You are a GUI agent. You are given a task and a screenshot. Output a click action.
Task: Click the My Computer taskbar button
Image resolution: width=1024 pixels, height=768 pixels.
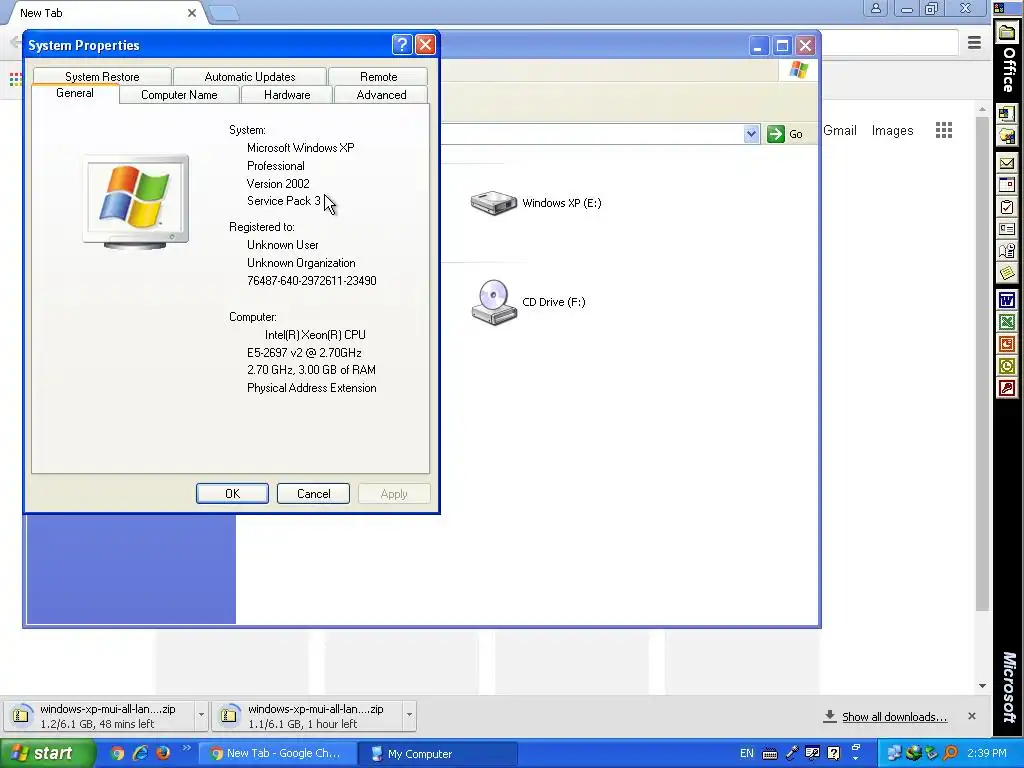pos(439,754)
